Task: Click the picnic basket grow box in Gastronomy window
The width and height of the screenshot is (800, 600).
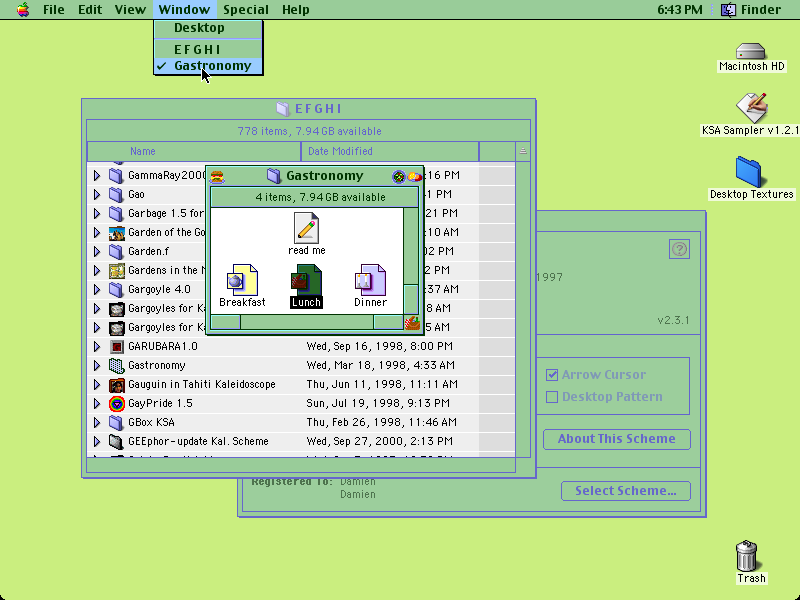Action: click(412, 323)
